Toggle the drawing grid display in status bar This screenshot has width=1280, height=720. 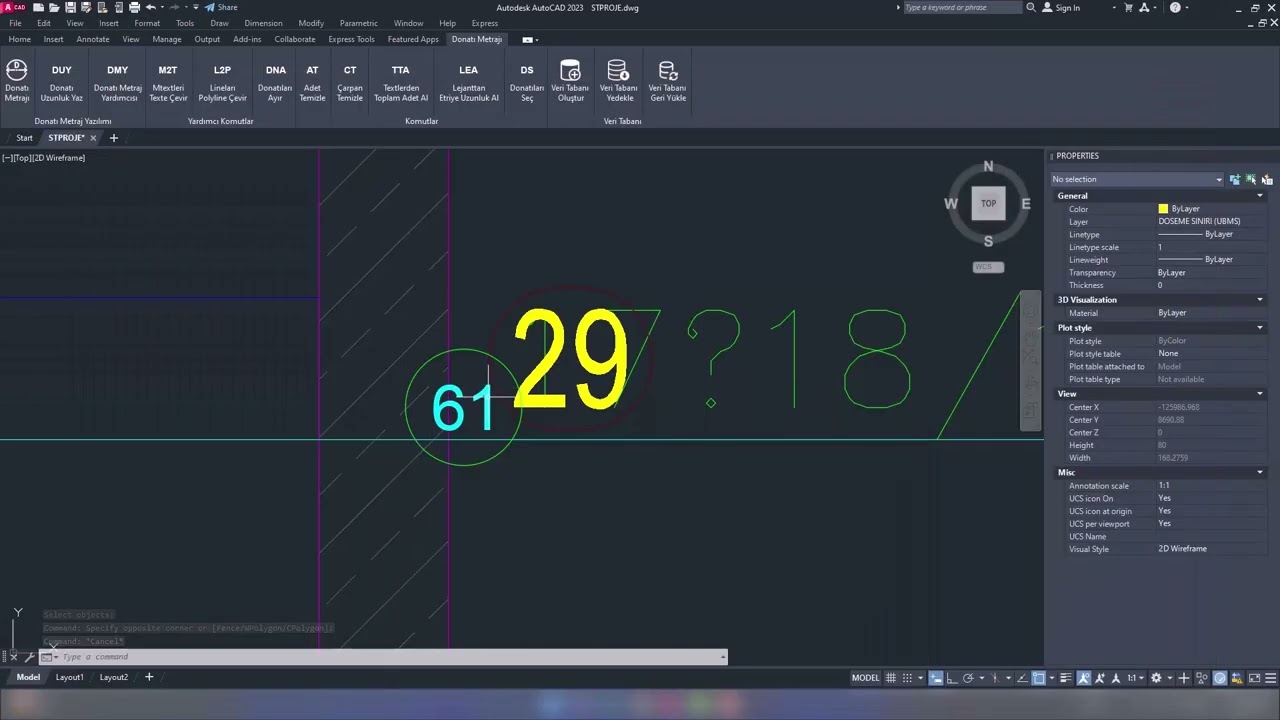tap(891, 678)
